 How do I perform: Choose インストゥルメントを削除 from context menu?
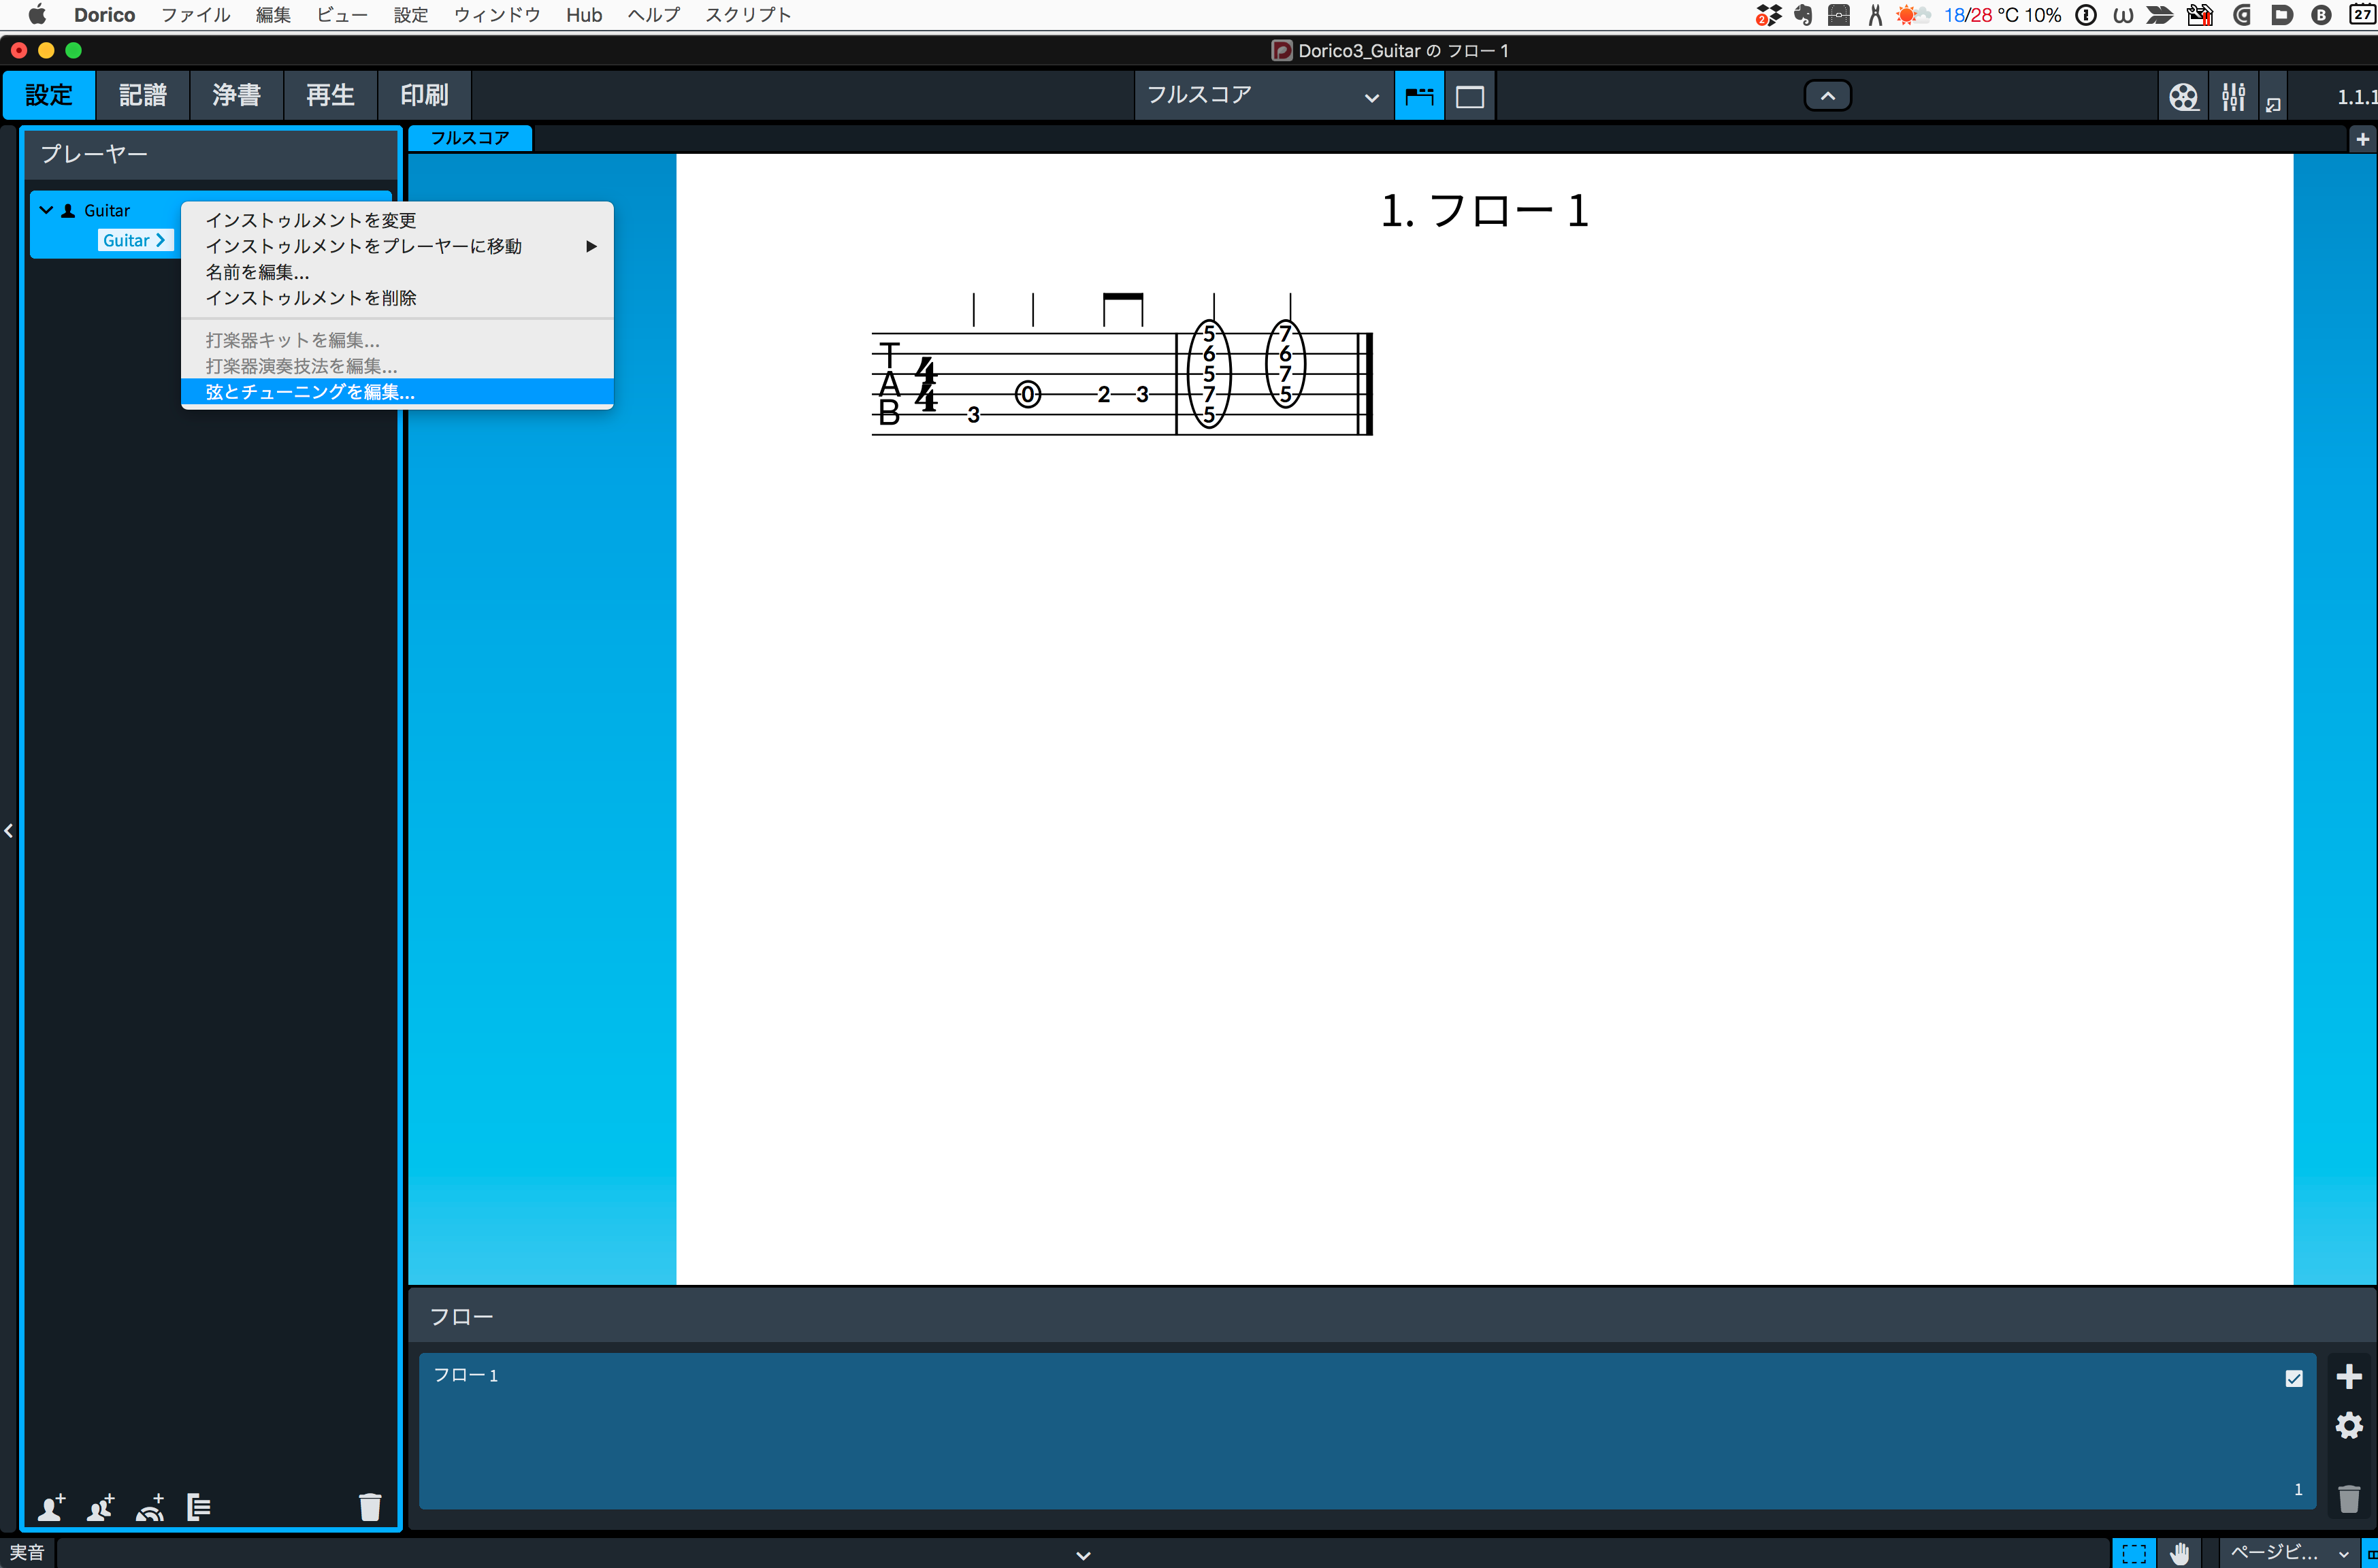pos(397,298)
